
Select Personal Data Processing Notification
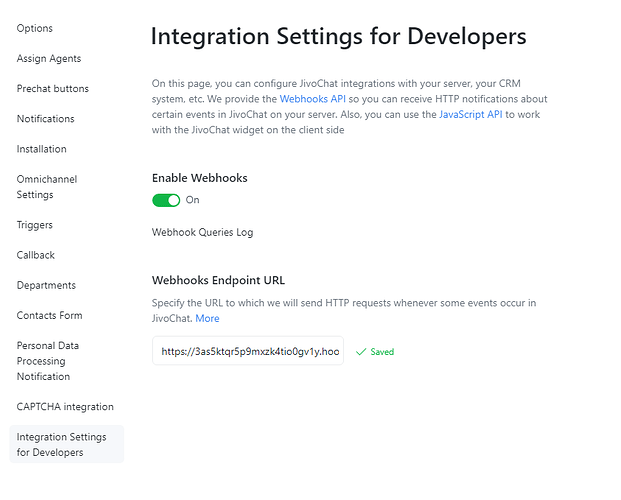48,361
